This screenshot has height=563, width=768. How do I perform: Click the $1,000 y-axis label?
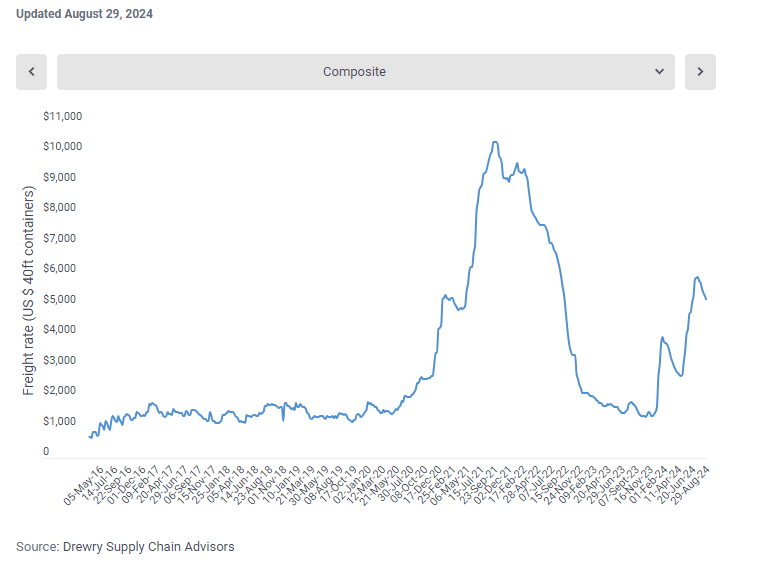tap(62, 422)
